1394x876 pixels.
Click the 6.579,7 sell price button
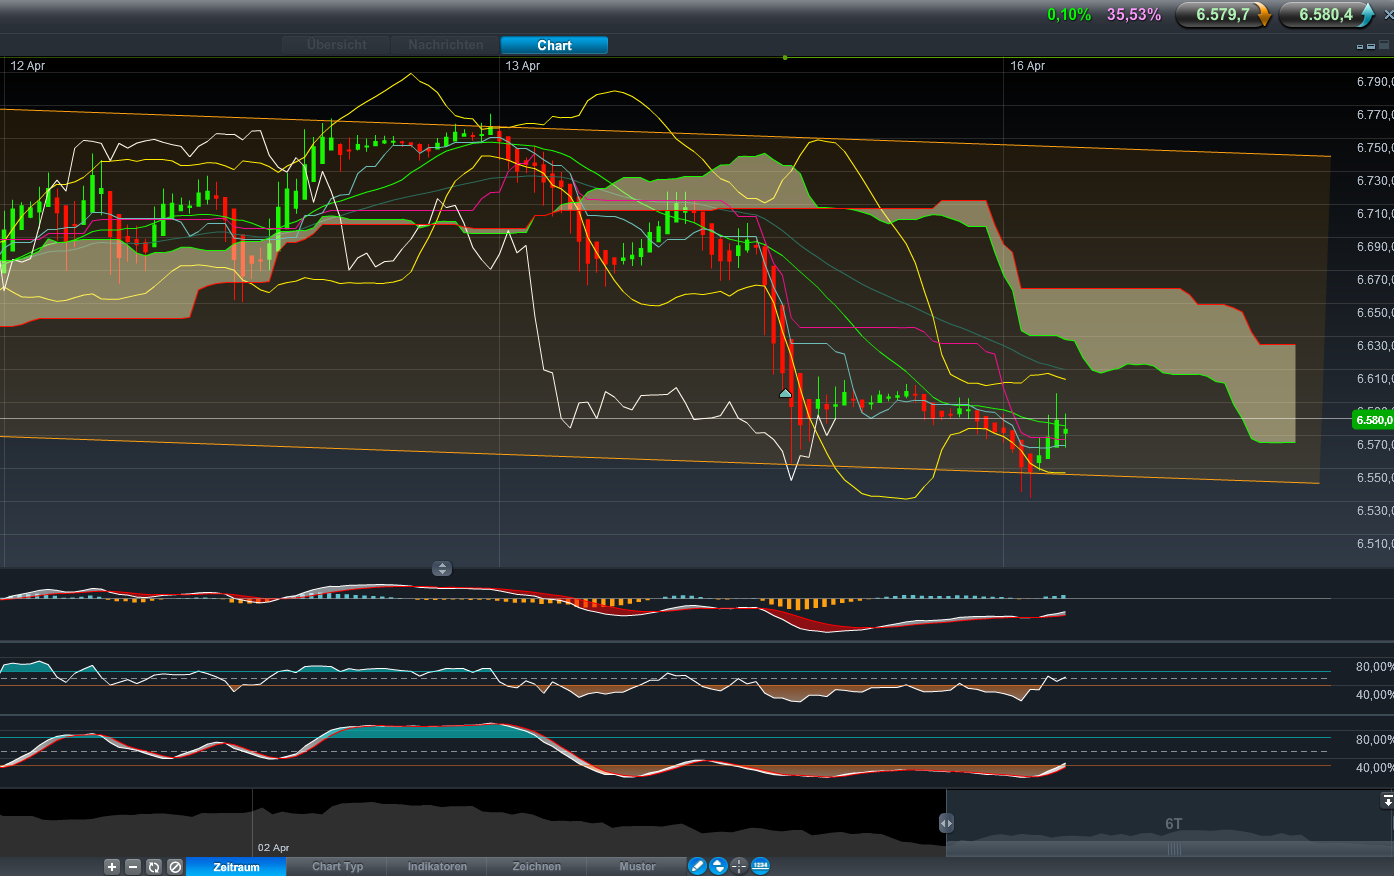(x=1222, y=15)
